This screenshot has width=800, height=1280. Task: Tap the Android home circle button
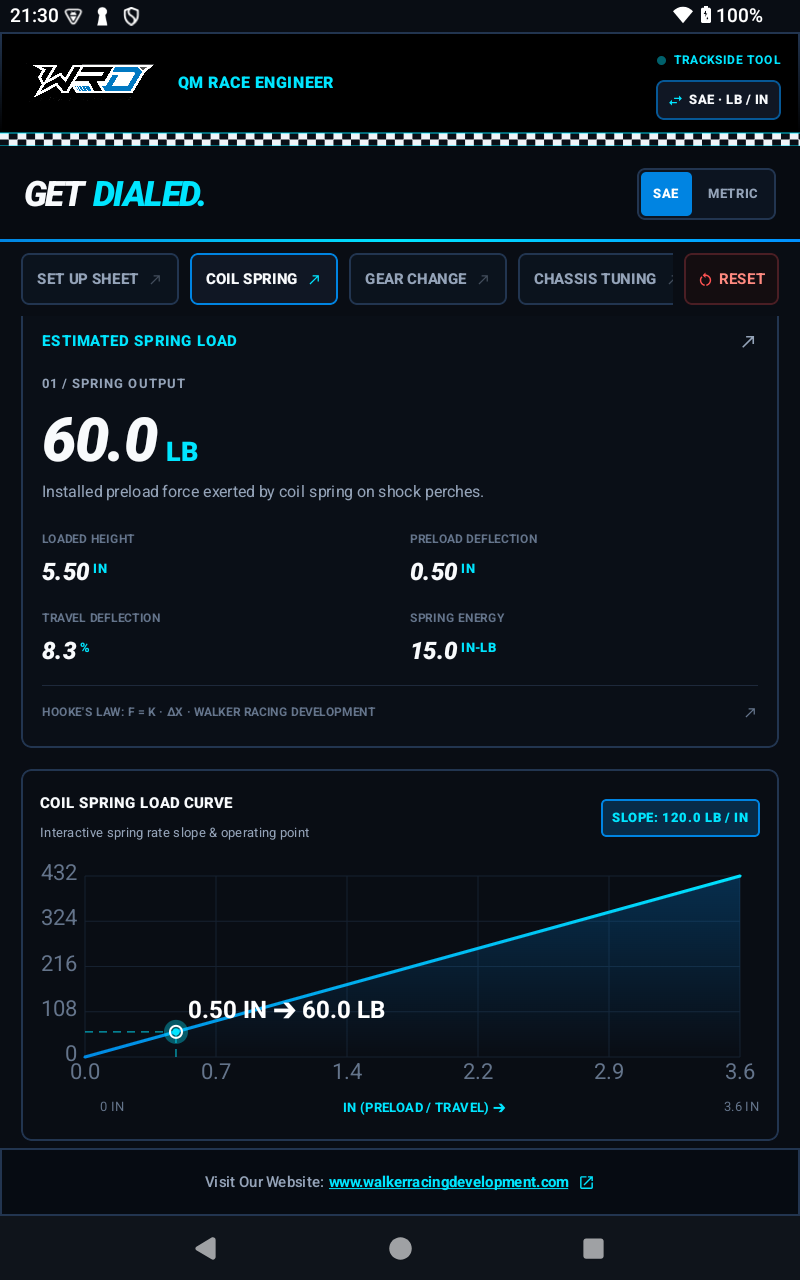point(400,1248)
